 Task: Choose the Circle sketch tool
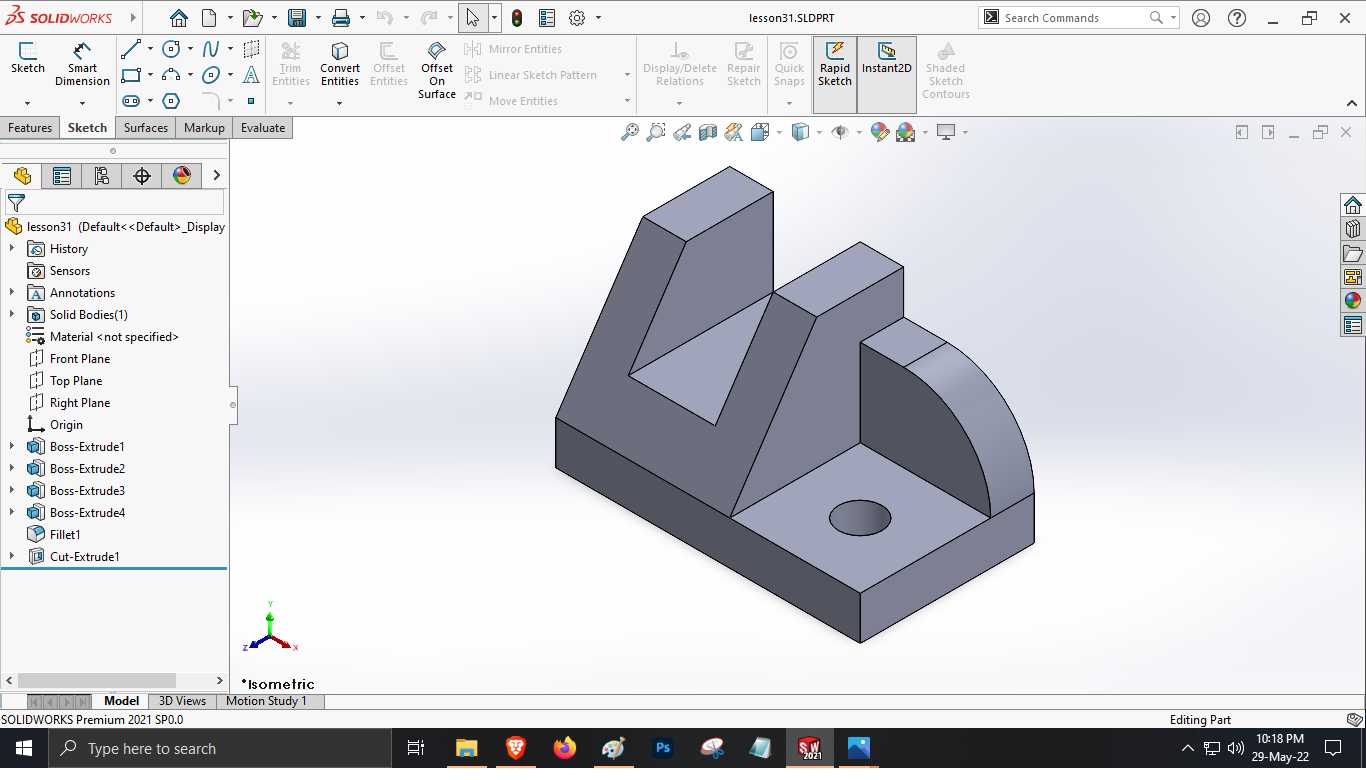coord(171,49)
